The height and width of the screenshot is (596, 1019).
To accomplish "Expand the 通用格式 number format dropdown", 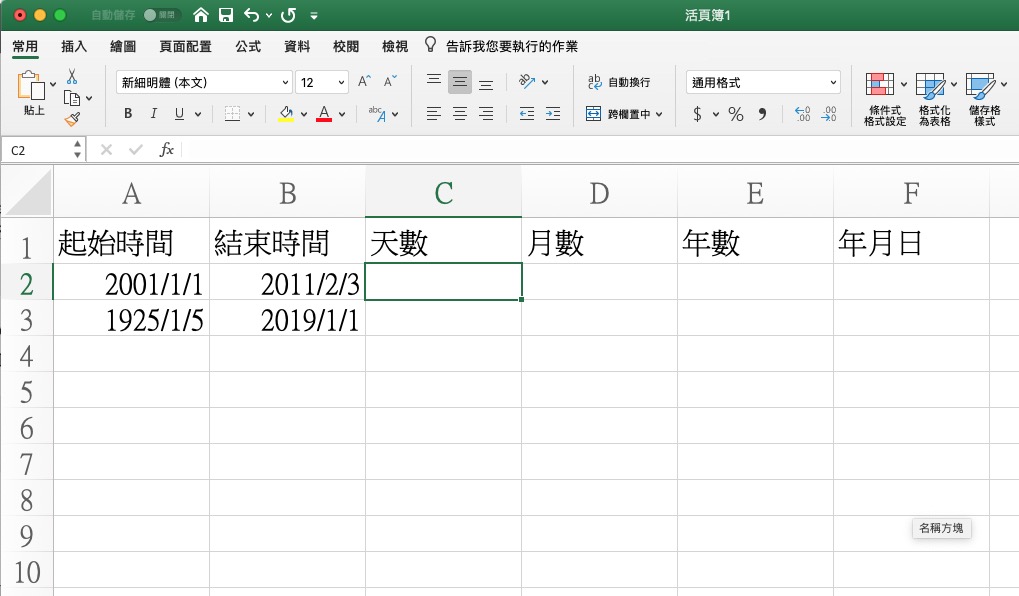I will [x=832, y=83].
